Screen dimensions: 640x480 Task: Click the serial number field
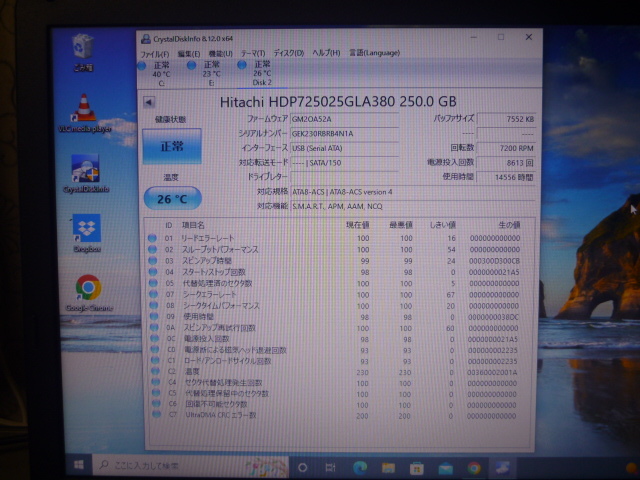344,134
